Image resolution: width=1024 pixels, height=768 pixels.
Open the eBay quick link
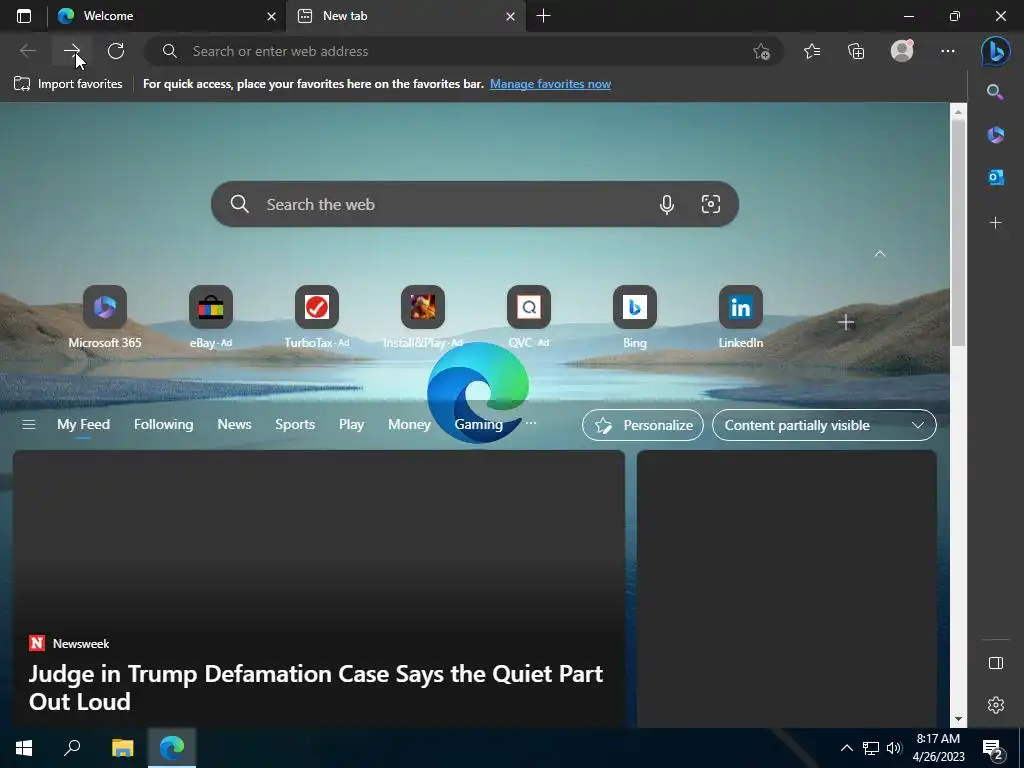tap(210, 317)
